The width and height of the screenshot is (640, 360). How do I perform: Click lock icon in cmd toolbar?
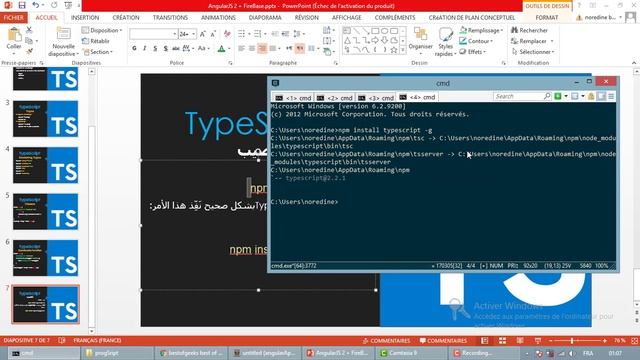[591, 96]
